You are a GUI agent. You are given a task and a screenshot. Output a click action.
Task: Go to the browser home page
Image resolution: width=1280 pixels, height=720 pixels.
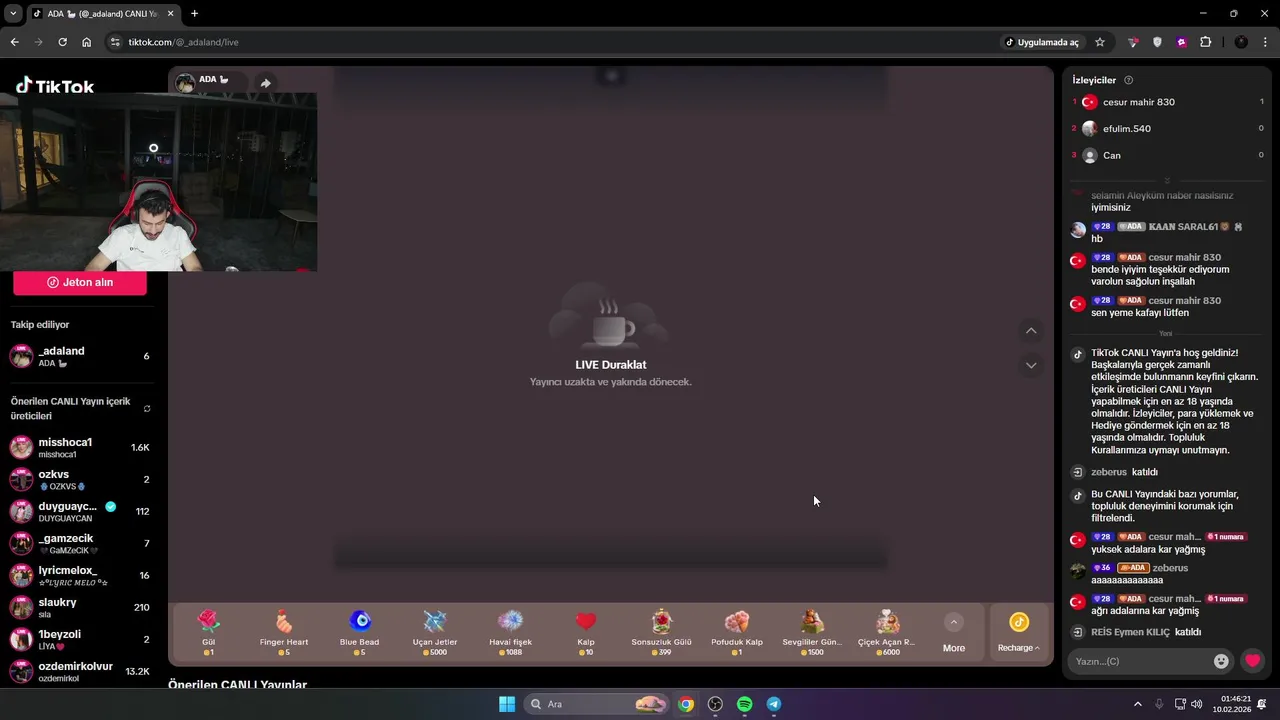tap(87, 42)
